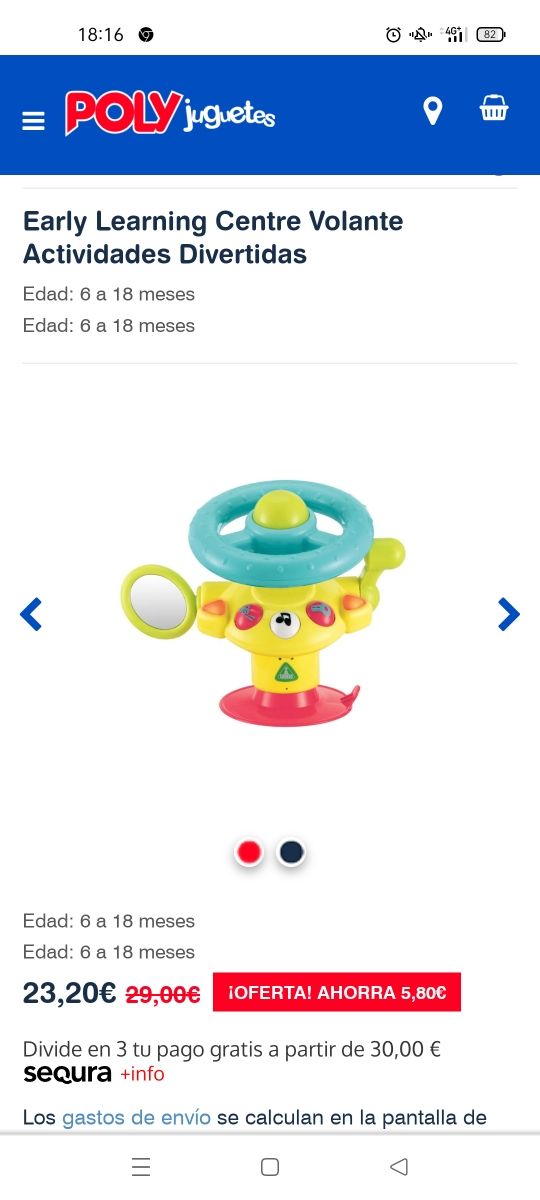The height and width of the screenshot is (1200, 540).
Task: Open the gastos de envío link
Action: pyautogui.click(x=136, y=1117)
